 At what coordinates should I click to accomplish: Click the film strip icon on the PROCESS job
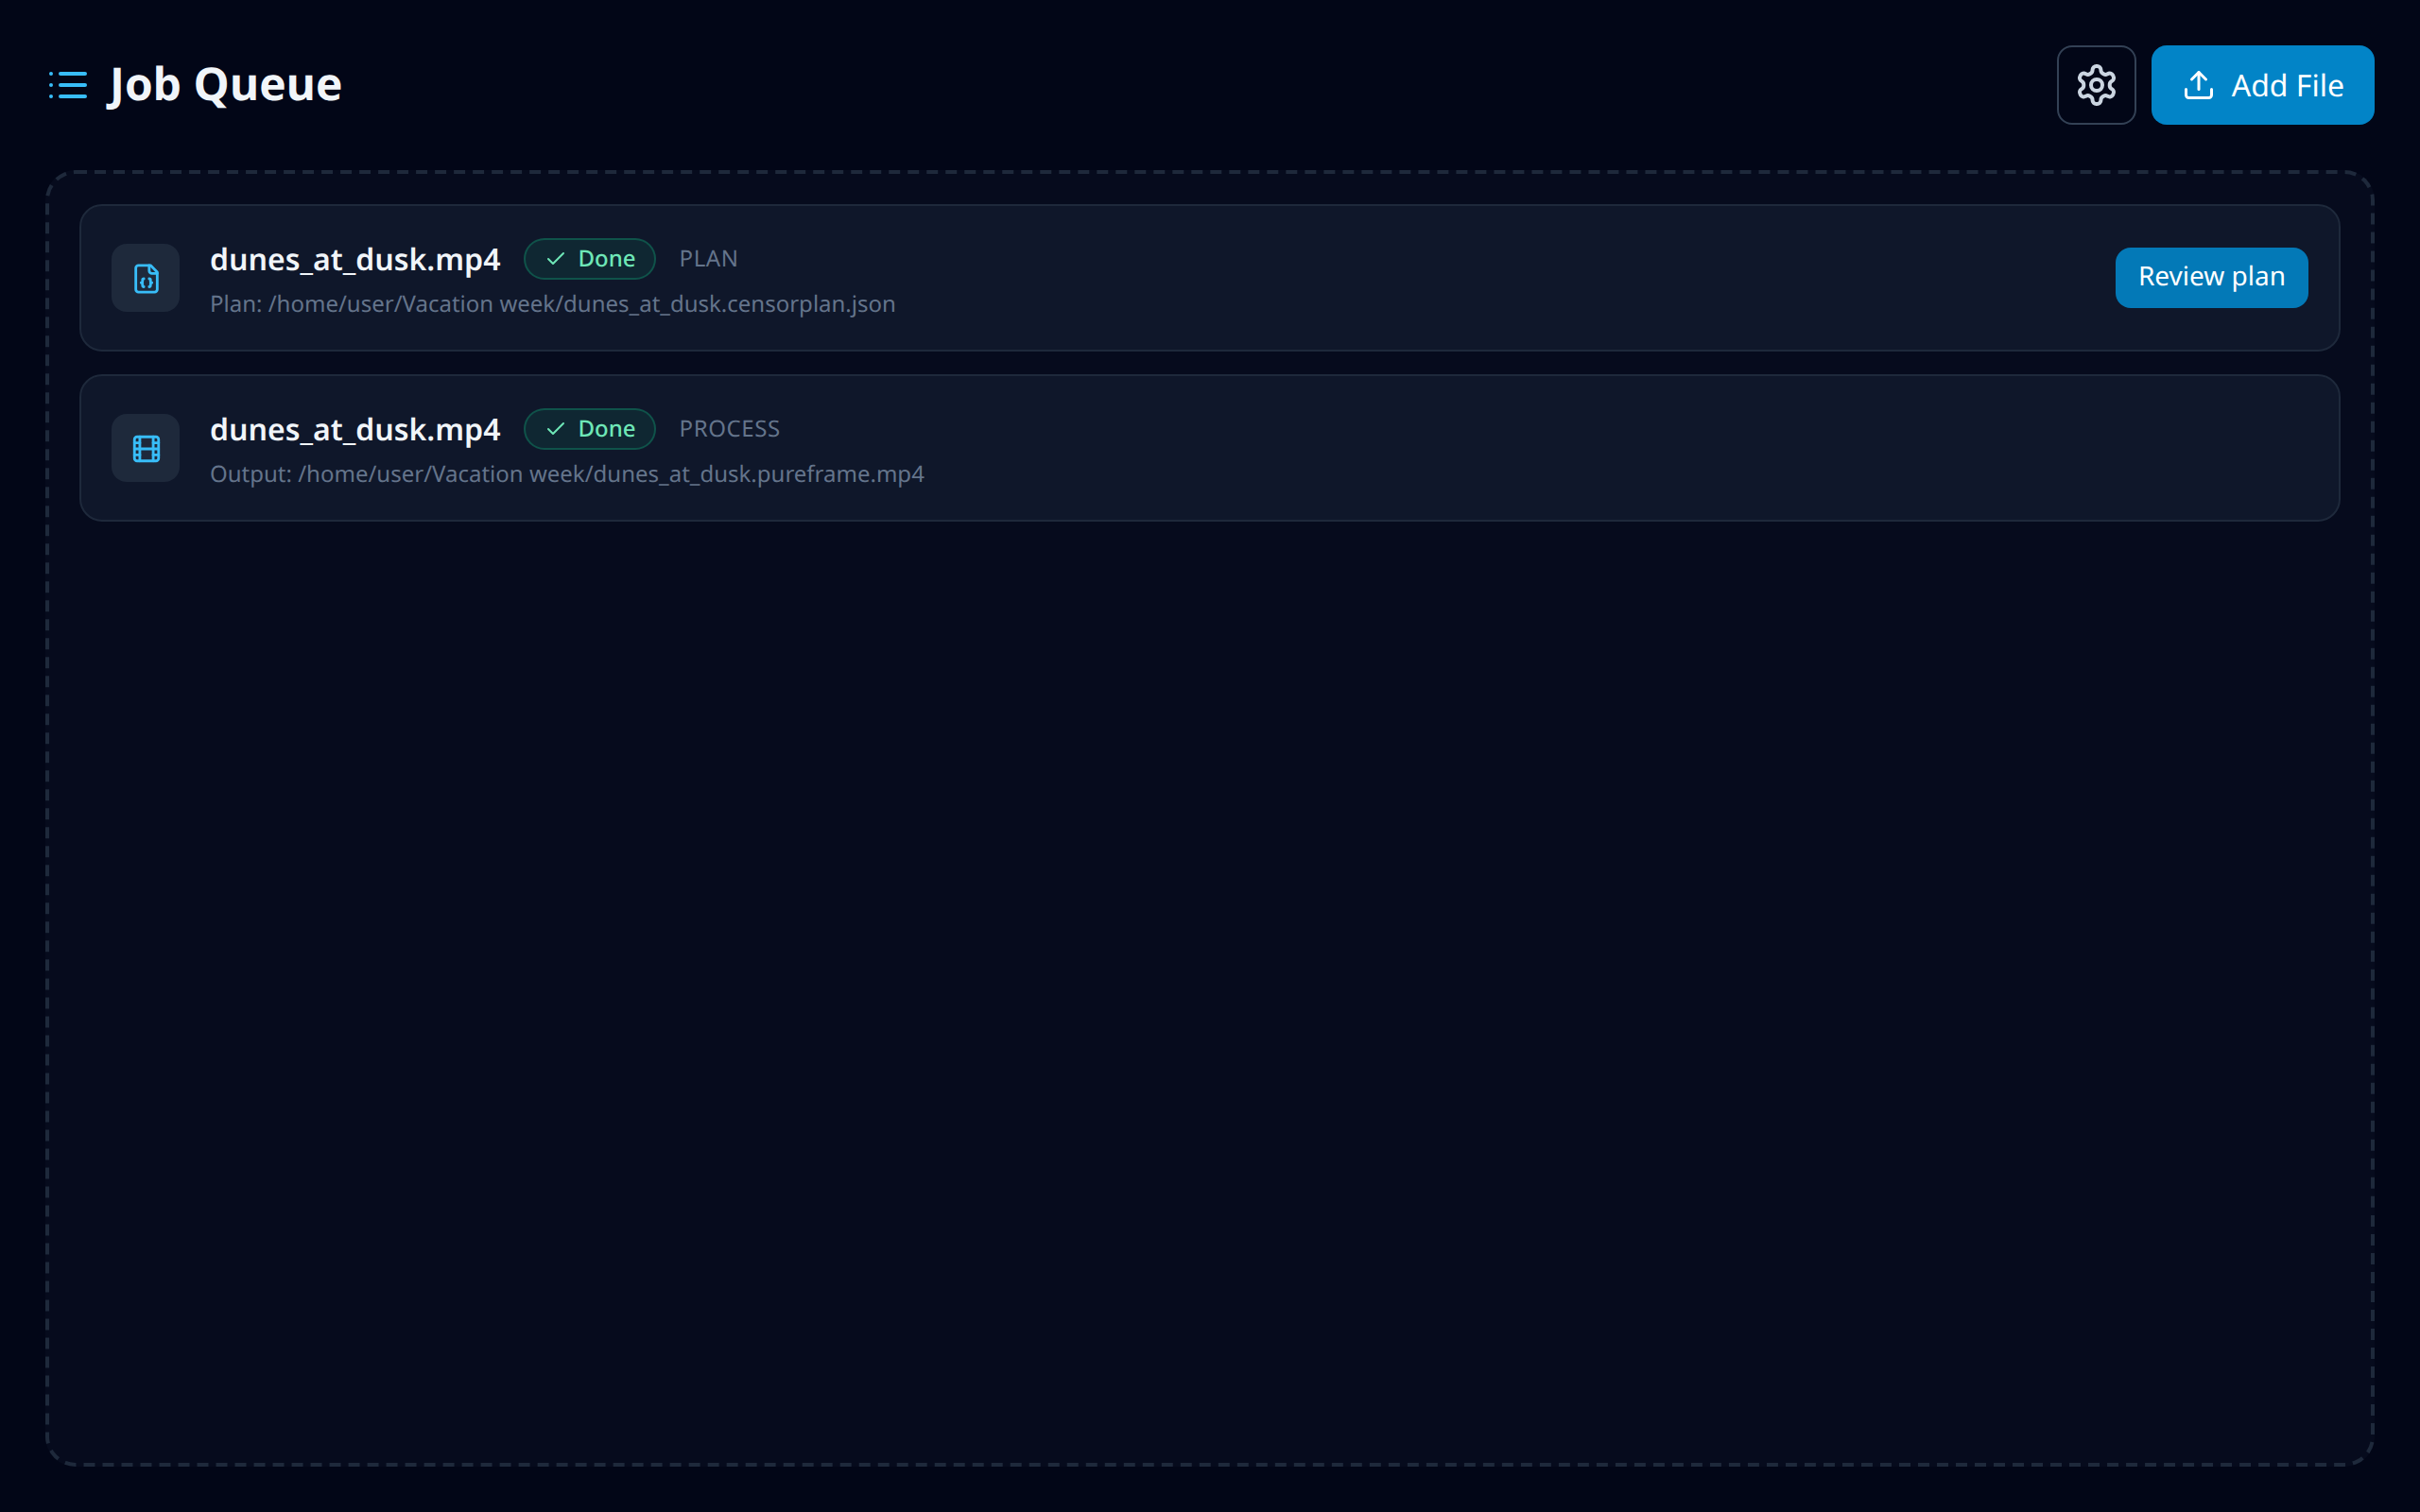[x=146, y=448]
